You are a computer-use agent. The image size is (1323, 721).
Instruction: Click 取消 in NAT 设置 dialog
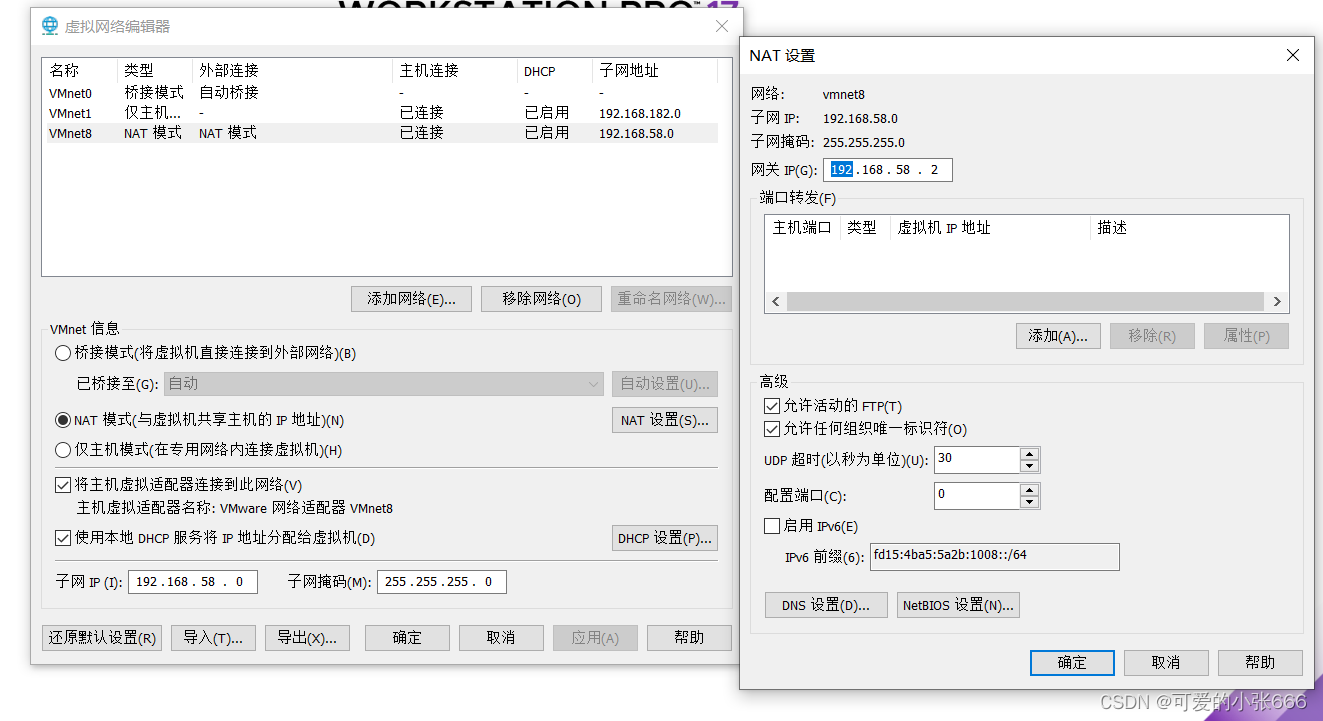tap(1166, 663)
